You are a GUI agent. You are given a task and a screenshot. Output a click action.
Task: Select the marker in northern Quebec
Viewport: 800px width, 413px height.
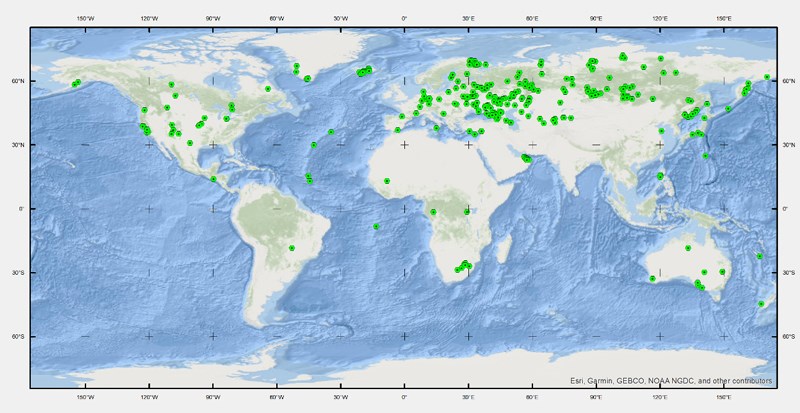pos(268,88)
